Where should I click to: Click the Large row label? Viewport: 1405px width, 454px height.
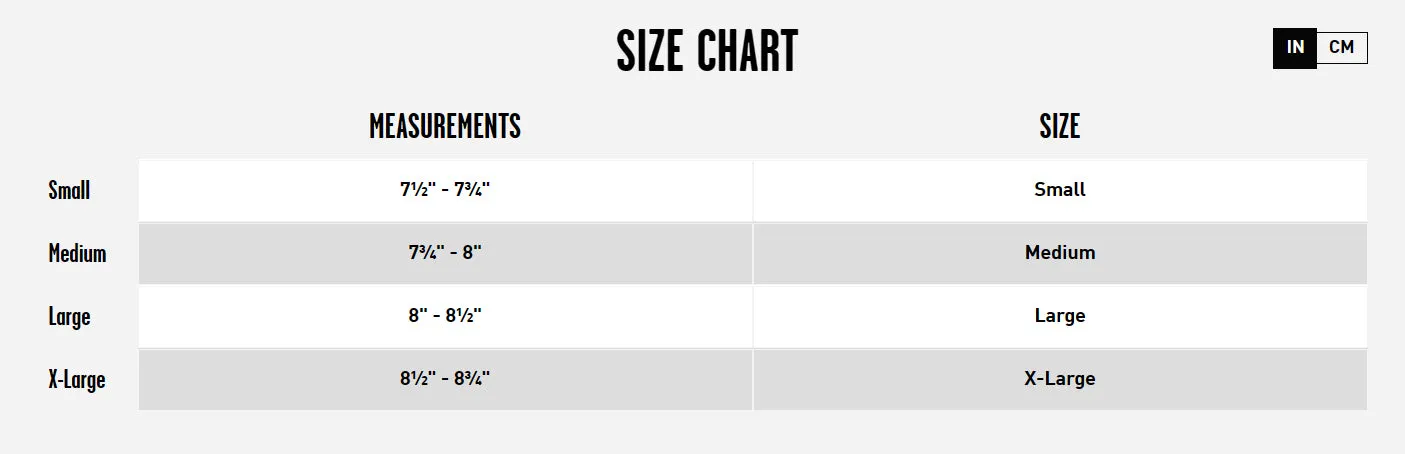click(69, 317)
